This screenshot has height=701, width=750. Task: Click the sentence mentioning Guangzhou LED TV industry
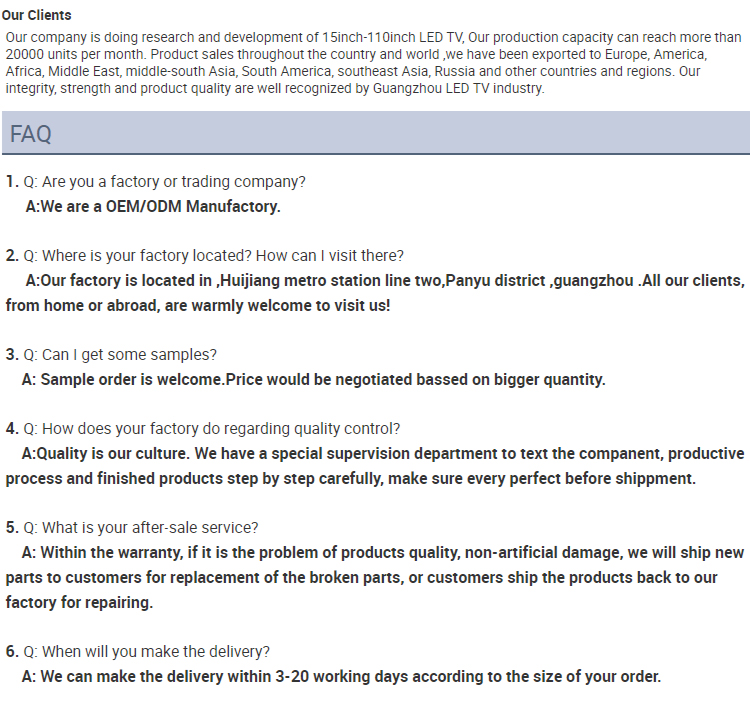(275, 88)
